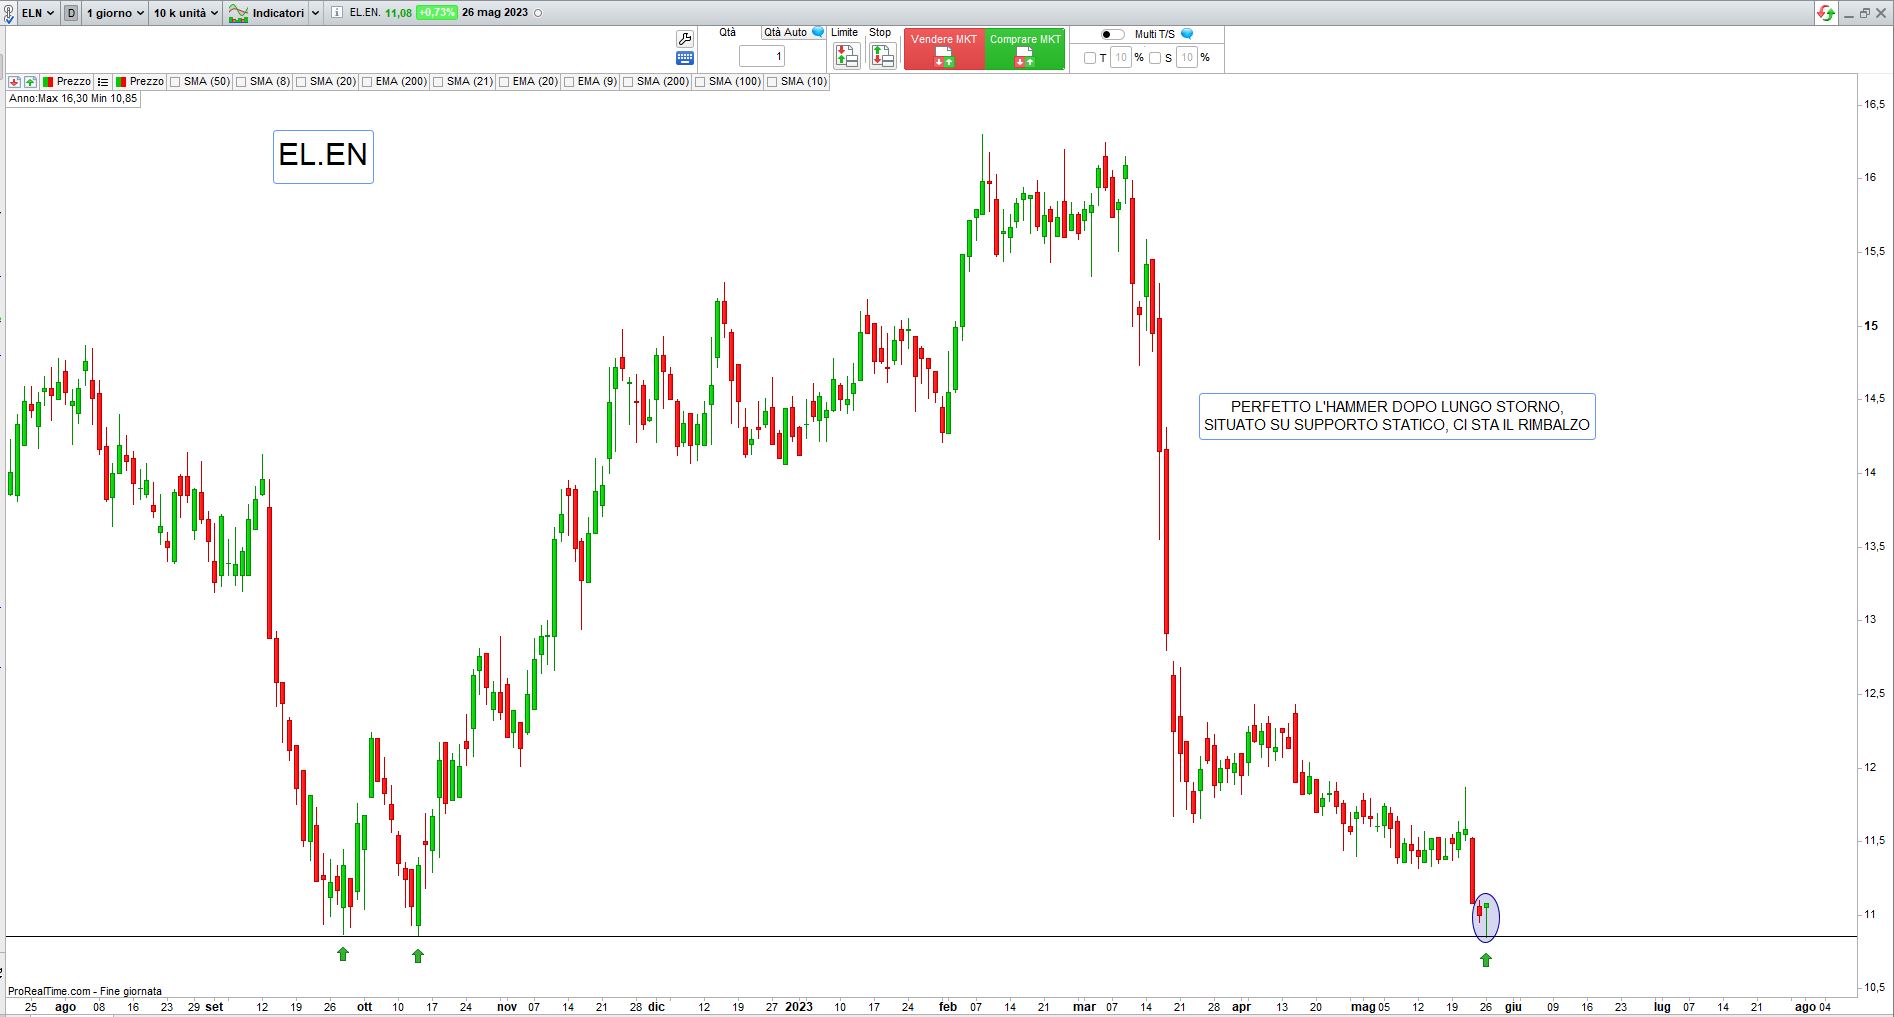The width and height of the screenshot is (1894, 1017).
Task: Restore down the chart window
Action: tap(1865, 13)
